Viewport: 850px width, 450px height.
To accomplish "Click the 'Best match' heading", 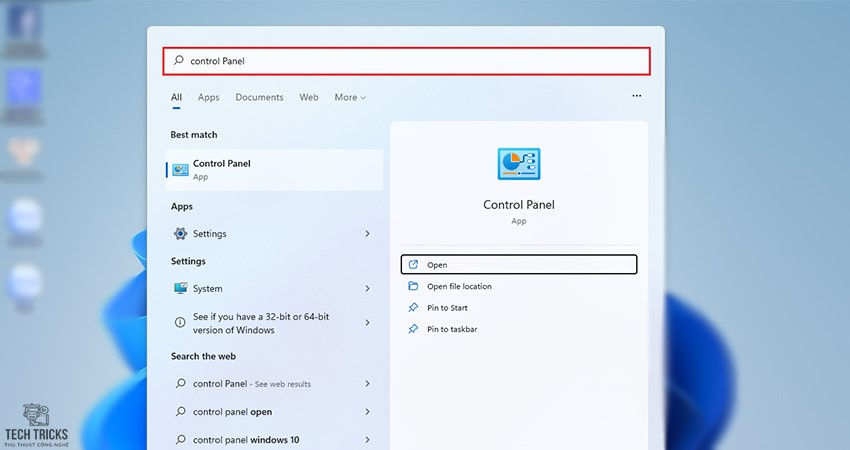I will pos(194,134).
